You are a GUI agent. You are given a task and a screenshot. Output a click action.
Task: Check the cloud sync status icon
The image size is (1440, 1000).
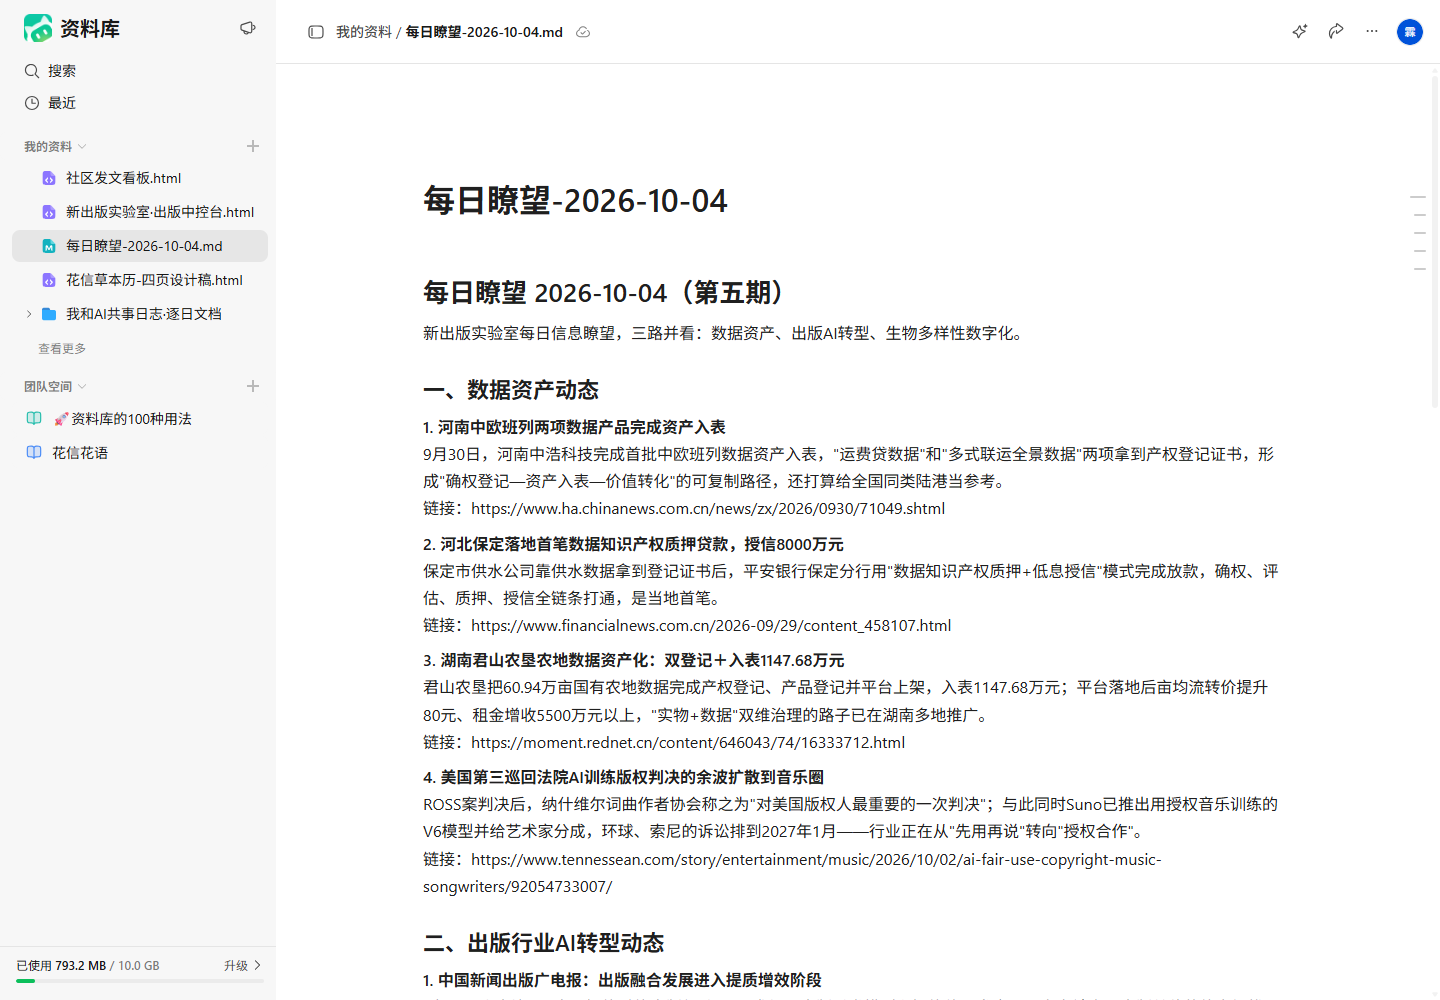click(583, 32)
